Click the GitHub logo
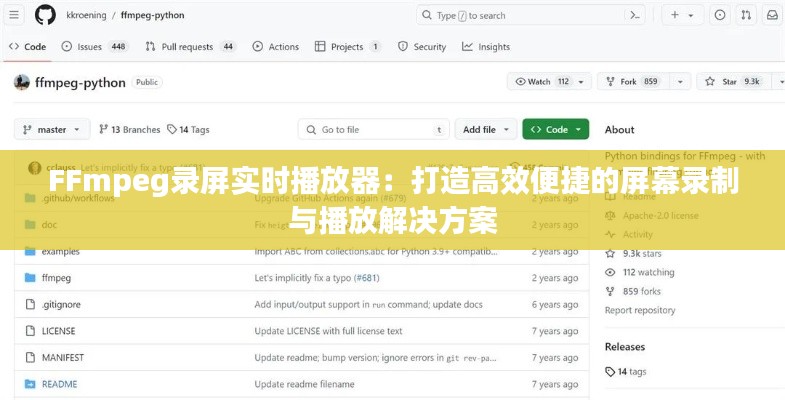785x400 pixels. (x=45, y=15)
